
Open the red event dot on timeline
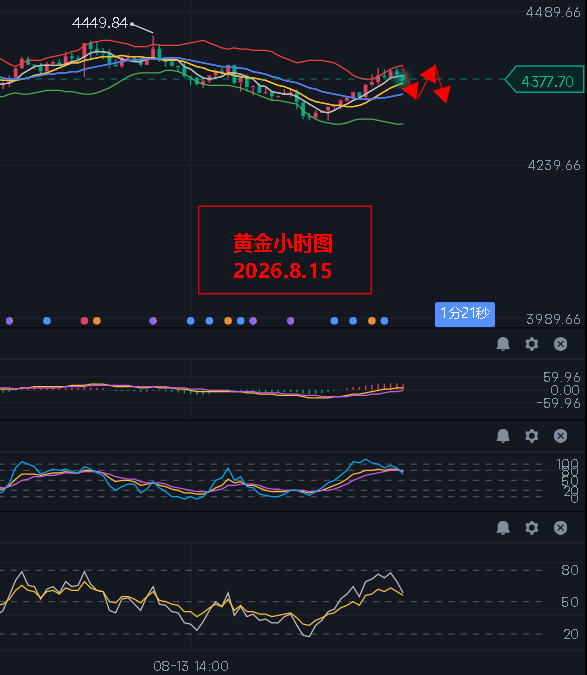click(x=84, y=321)
